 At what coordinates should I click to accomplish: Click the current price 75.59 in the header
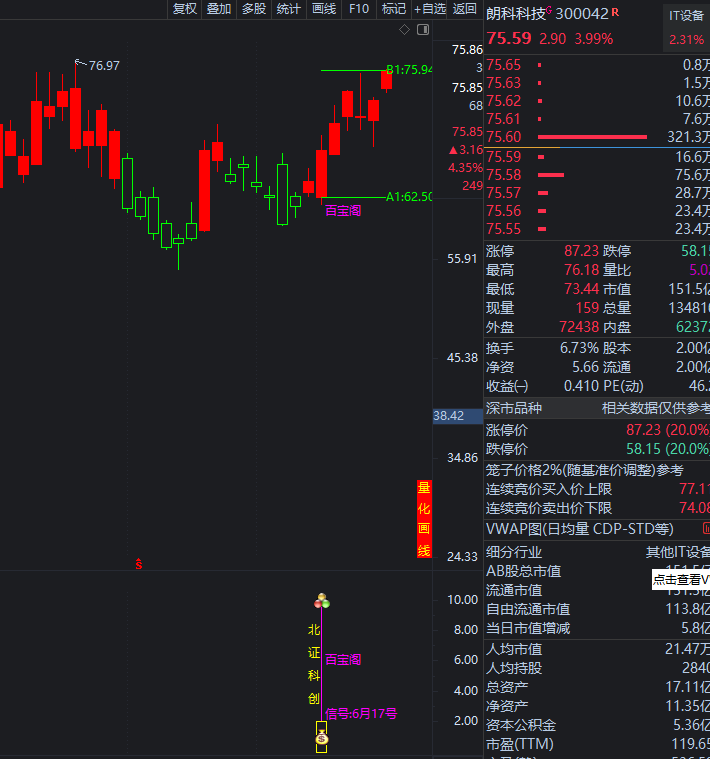(x=509, y=38)
